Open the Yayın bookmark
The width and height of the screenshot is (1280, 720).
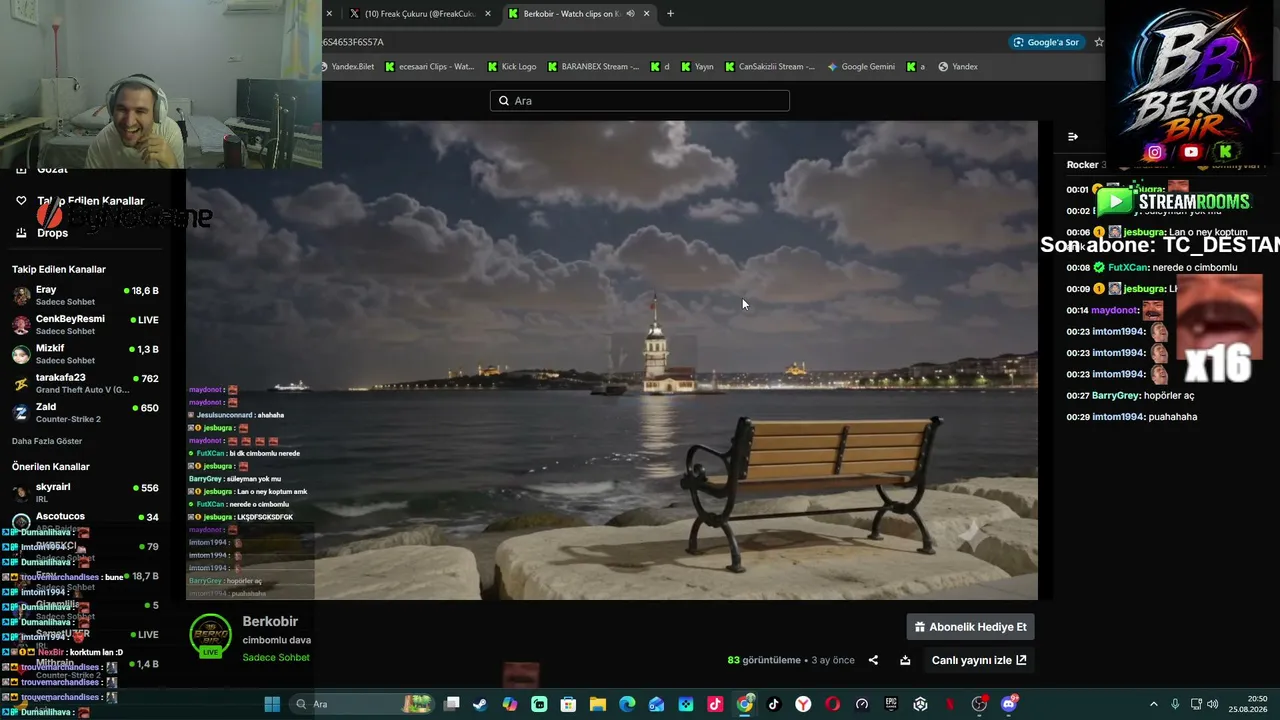tap(697, 67)
